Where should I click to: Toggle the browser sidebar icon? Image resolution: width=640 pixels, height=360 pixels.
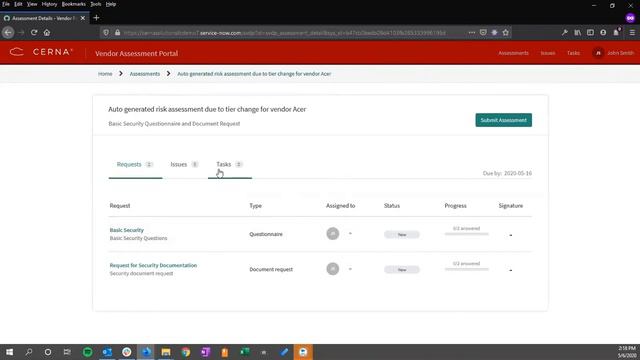[x=590, y=33]
